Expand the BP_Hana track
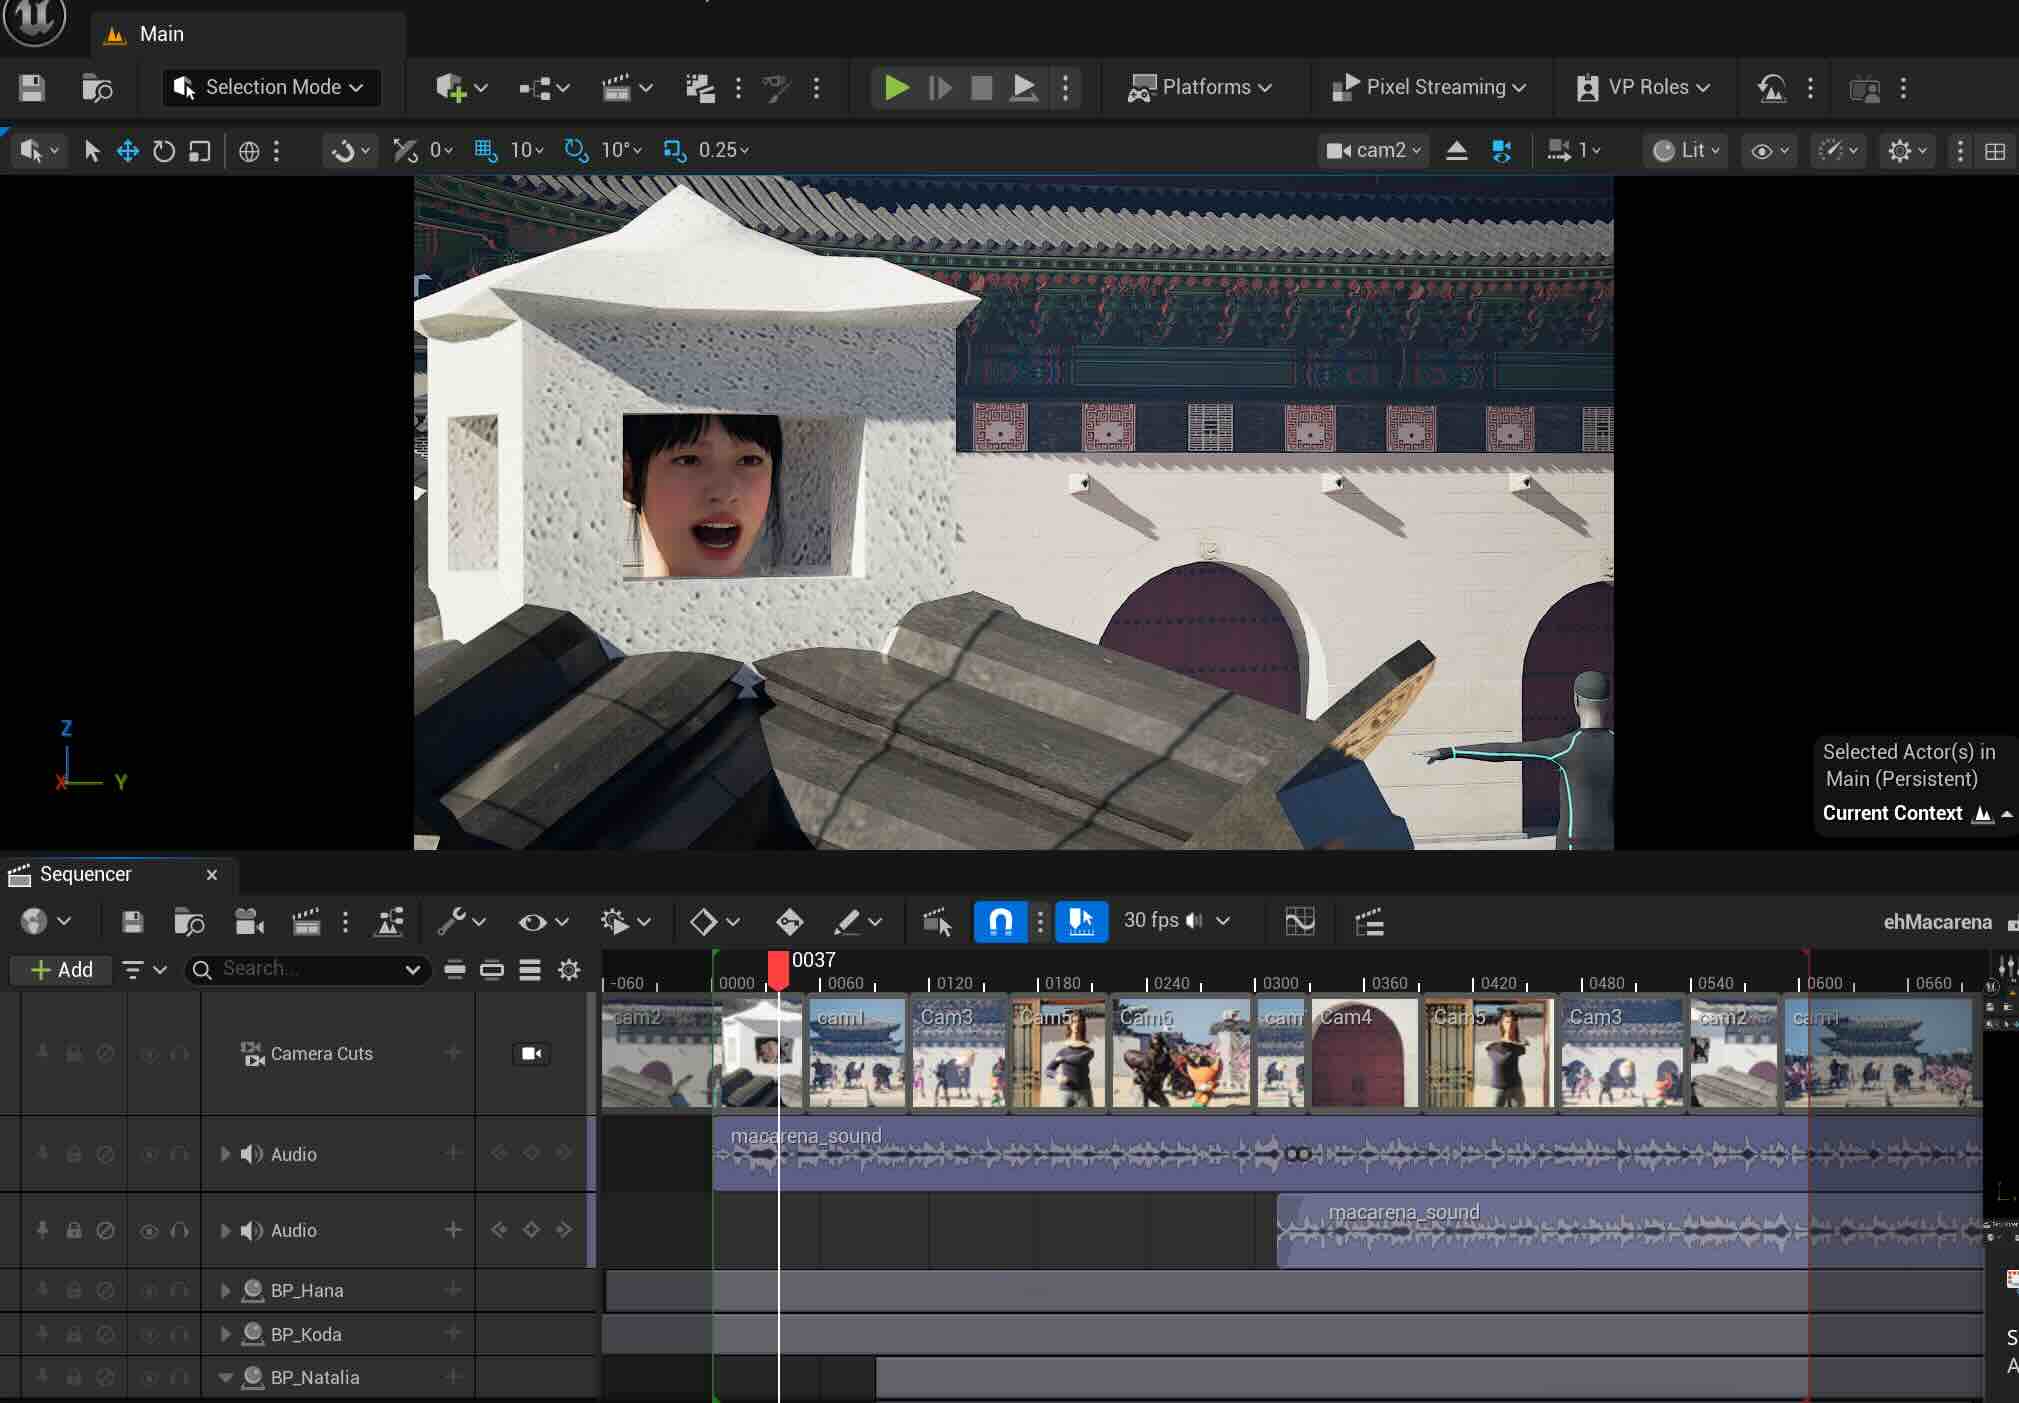This screenshot has height=1403, width=2019. [226, 1291]
